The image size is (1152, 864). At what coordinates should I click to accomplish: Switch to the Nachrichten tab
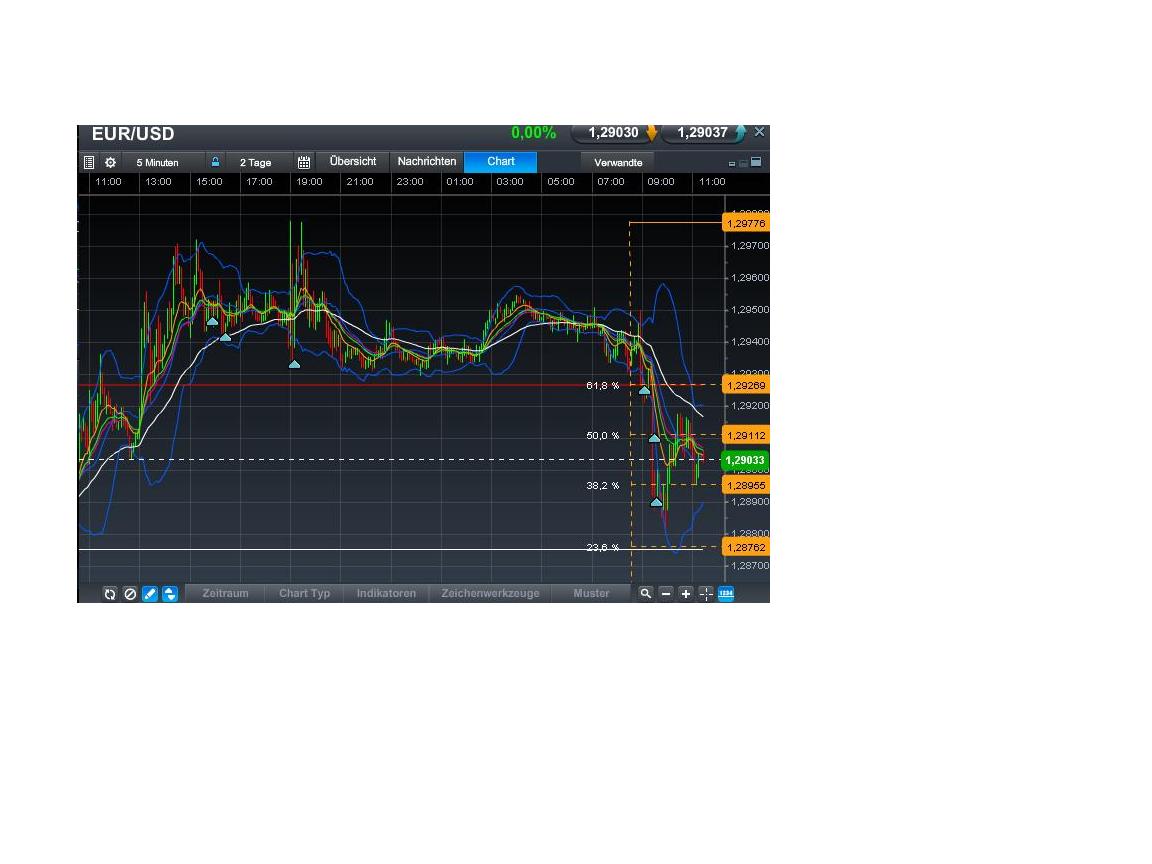pyautogui.click(x=427, y=162)
